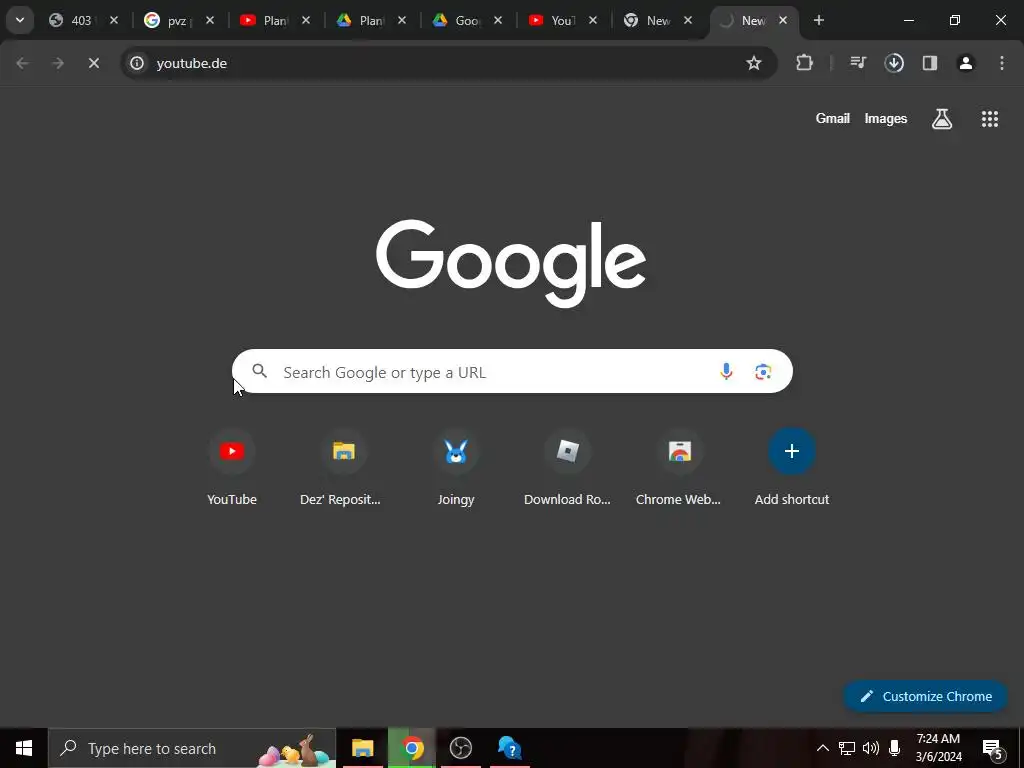Open Chrome three-dot menu

click(x=1002, y=63)
